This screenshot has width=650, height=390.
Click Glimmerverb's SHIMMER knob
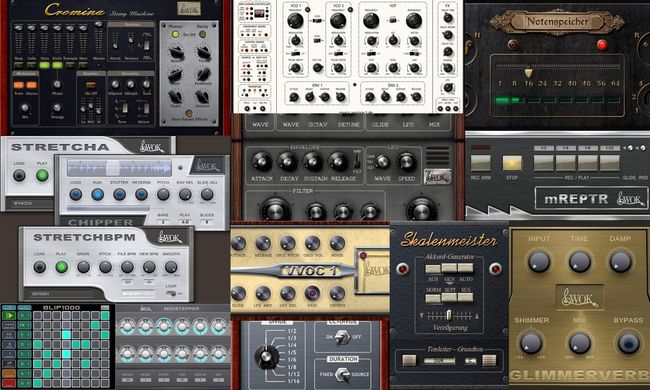(531, 343)
